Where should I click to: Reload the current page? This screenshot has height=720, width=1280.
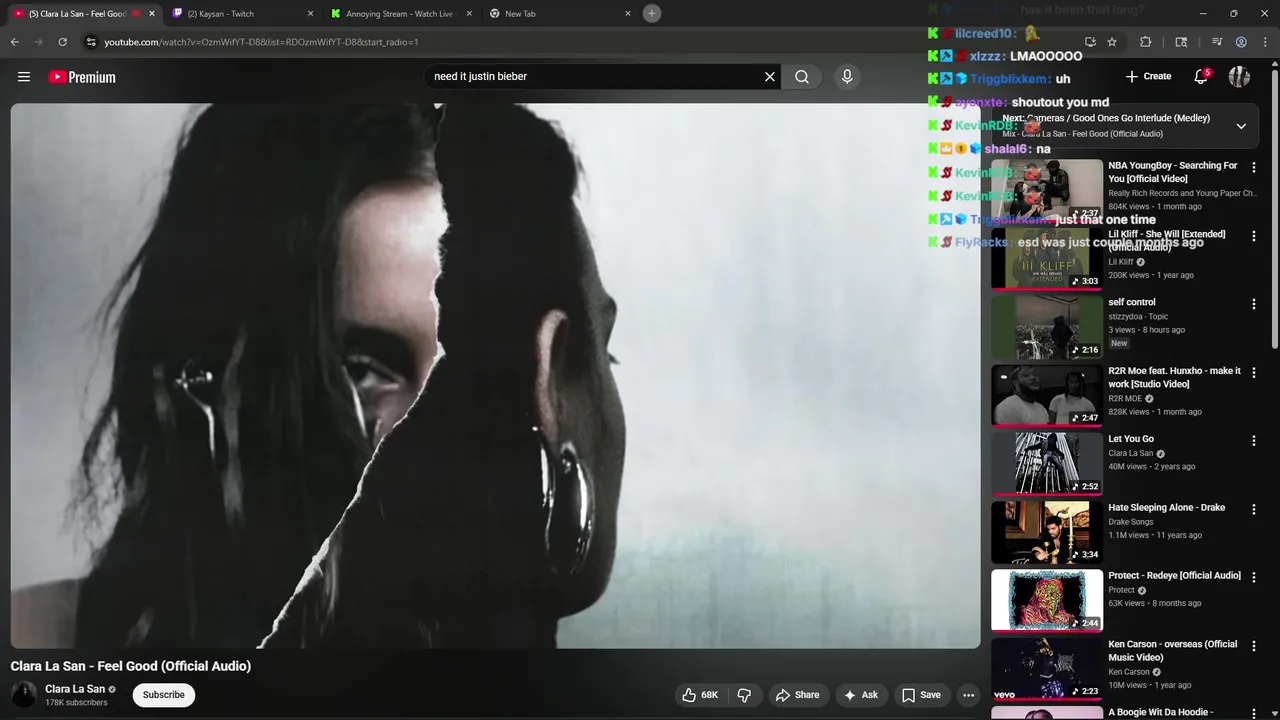[62, 42]
